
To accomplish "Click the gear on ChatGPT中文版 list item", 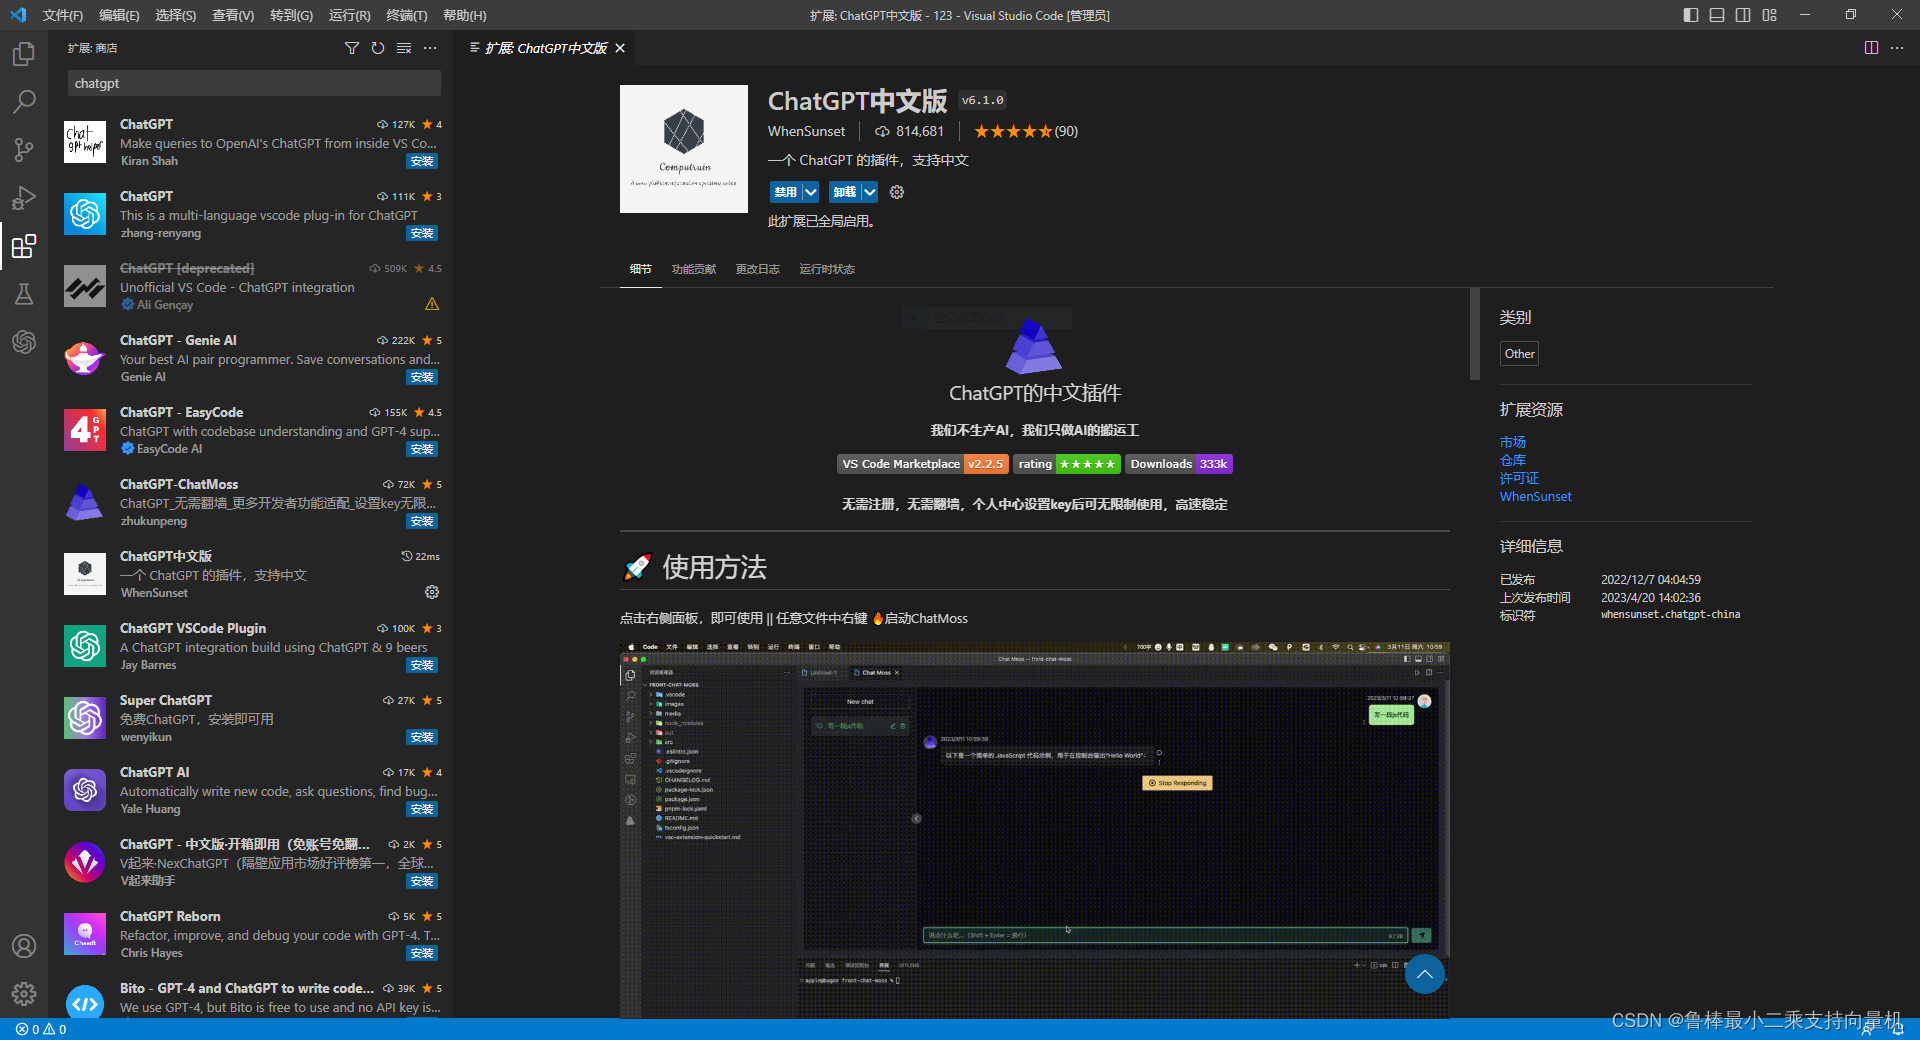I will 432,592.
